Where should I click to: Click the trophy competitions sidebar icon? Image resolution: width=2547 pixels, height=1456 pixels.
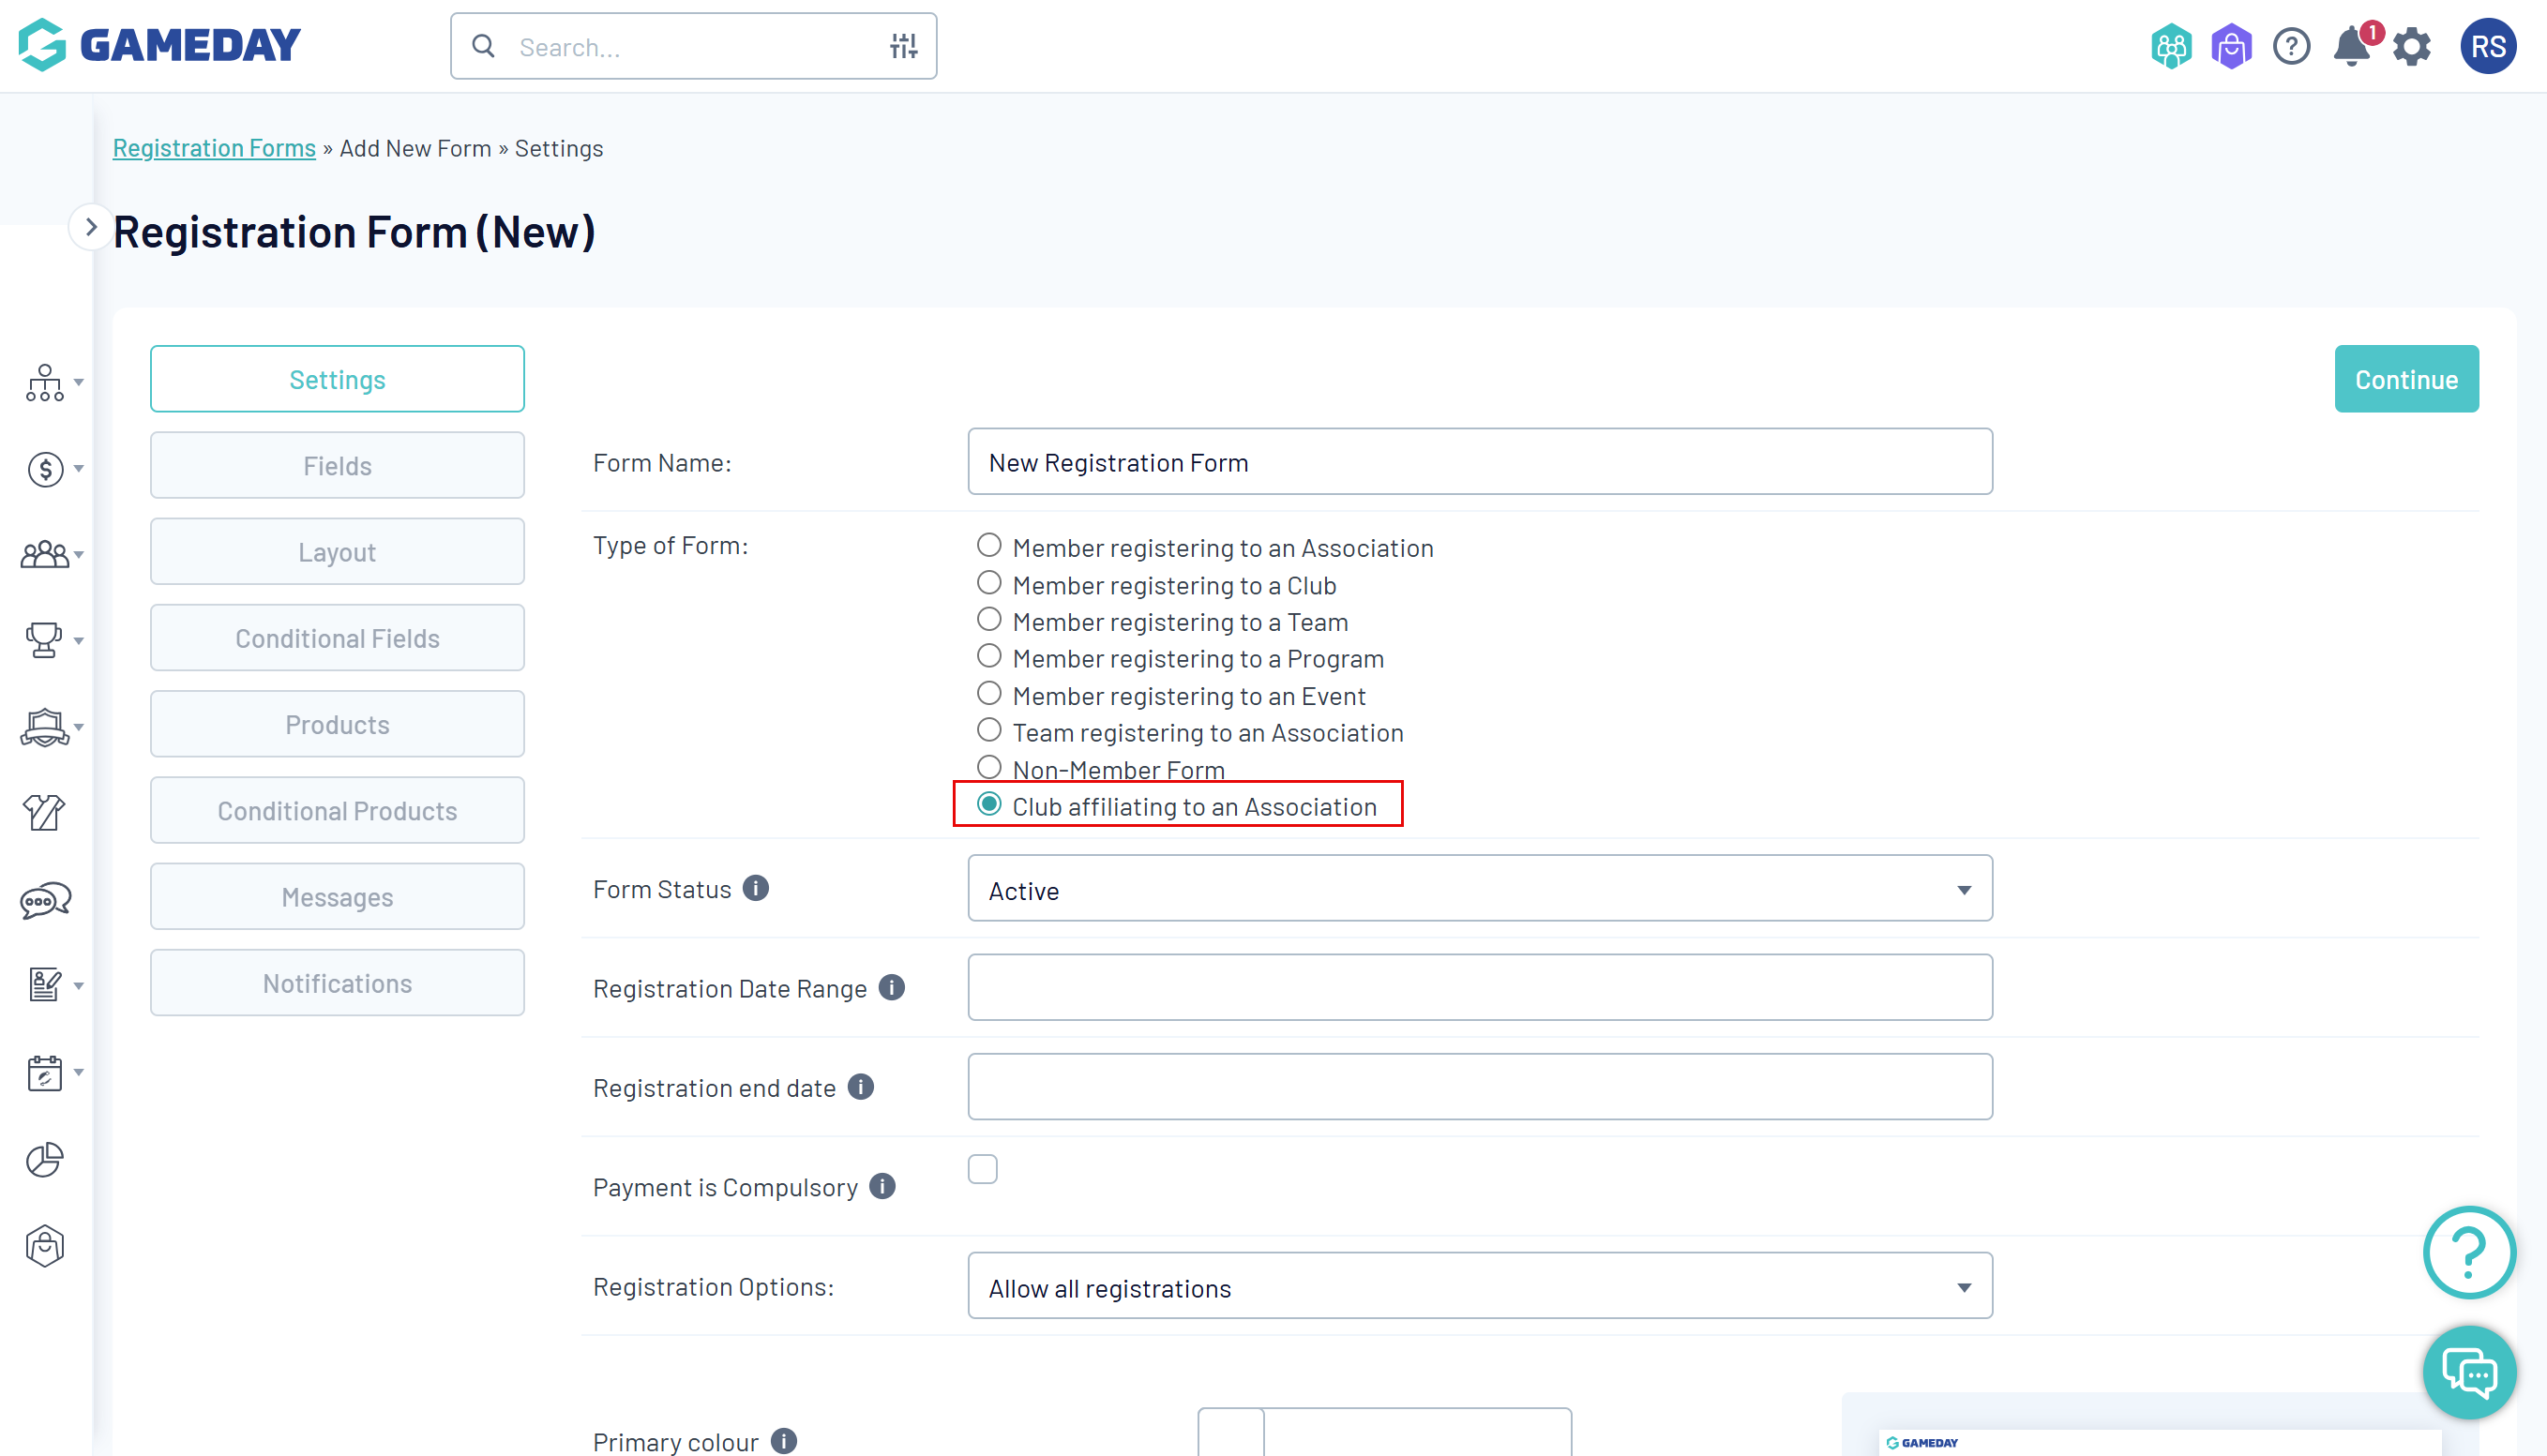pos(44,640)
